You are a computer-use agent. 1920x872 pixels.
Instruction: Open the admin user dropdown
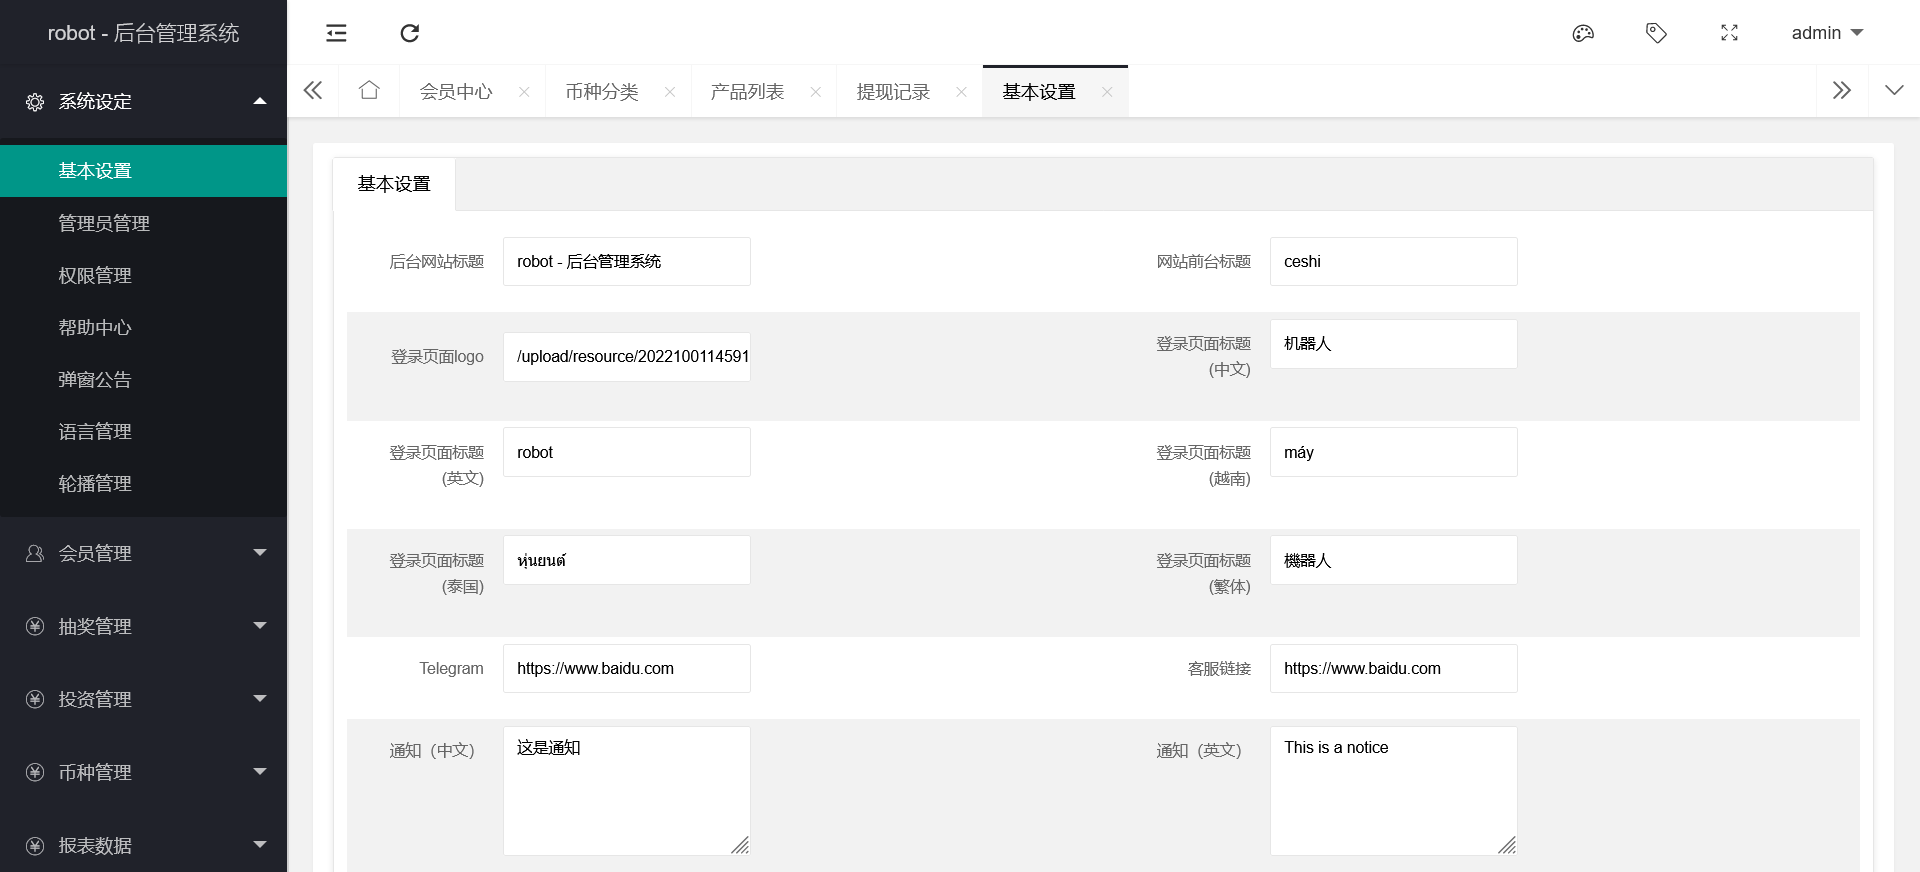click(1826, 33)
